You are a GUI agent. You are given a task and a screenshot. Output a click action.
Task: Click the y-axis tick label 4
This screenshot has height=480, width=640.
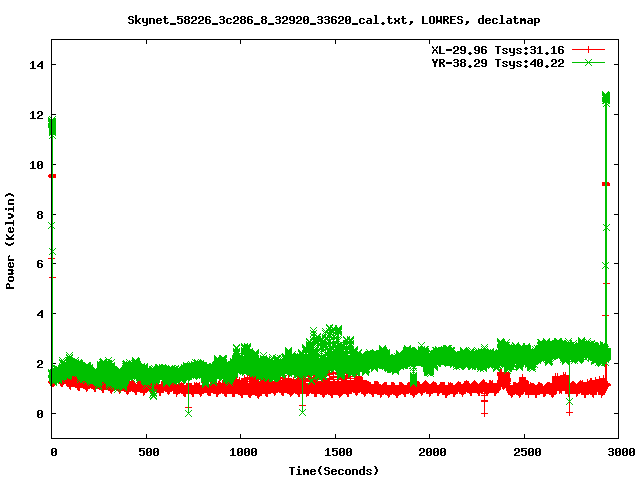[40, 314]
